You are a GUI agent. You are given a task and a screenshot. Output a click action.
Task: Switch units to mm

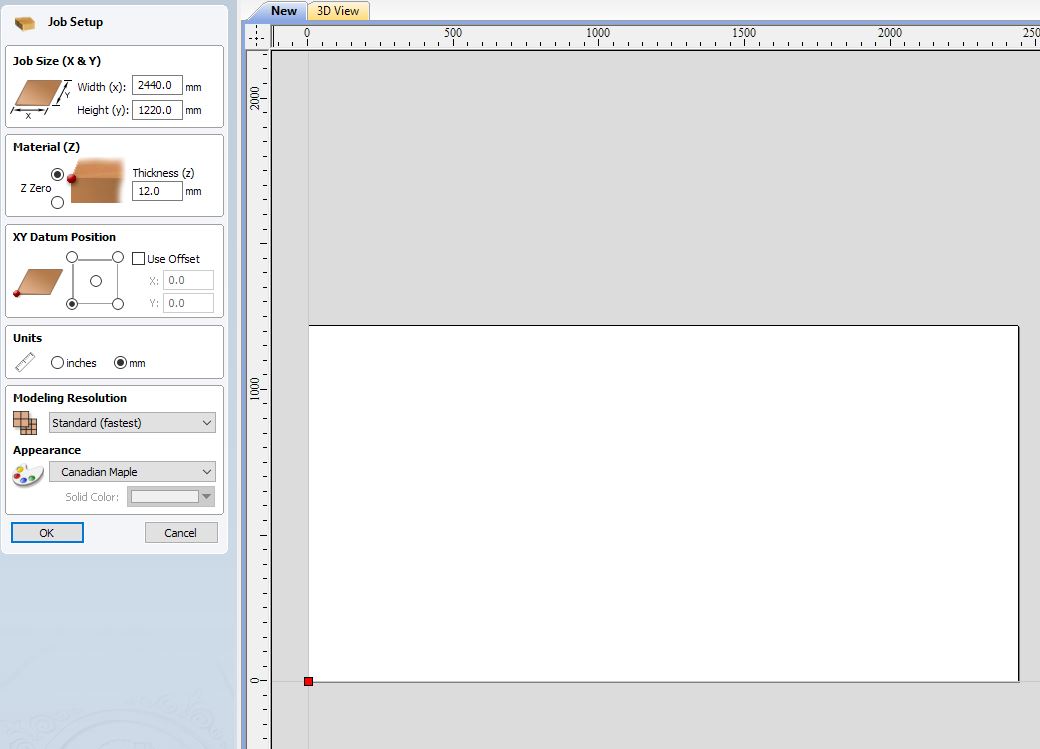coord(120,363)
